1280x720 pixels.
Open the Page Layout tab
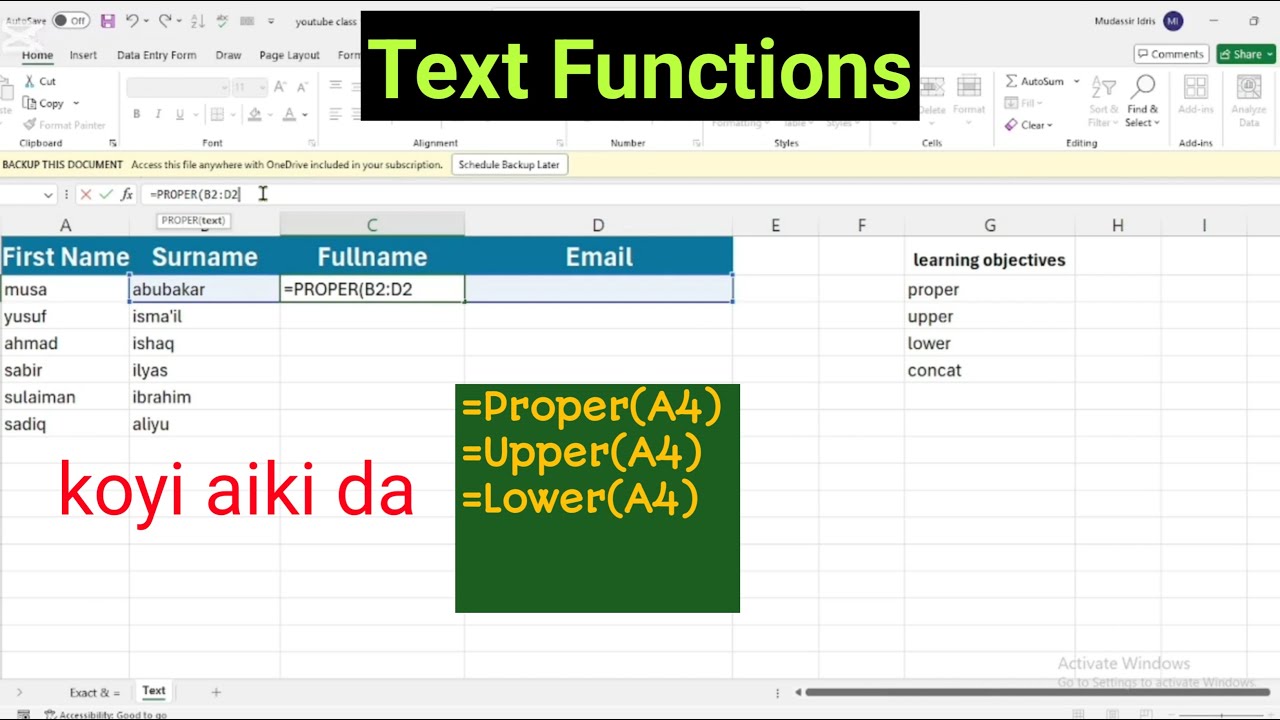[289, 55]
